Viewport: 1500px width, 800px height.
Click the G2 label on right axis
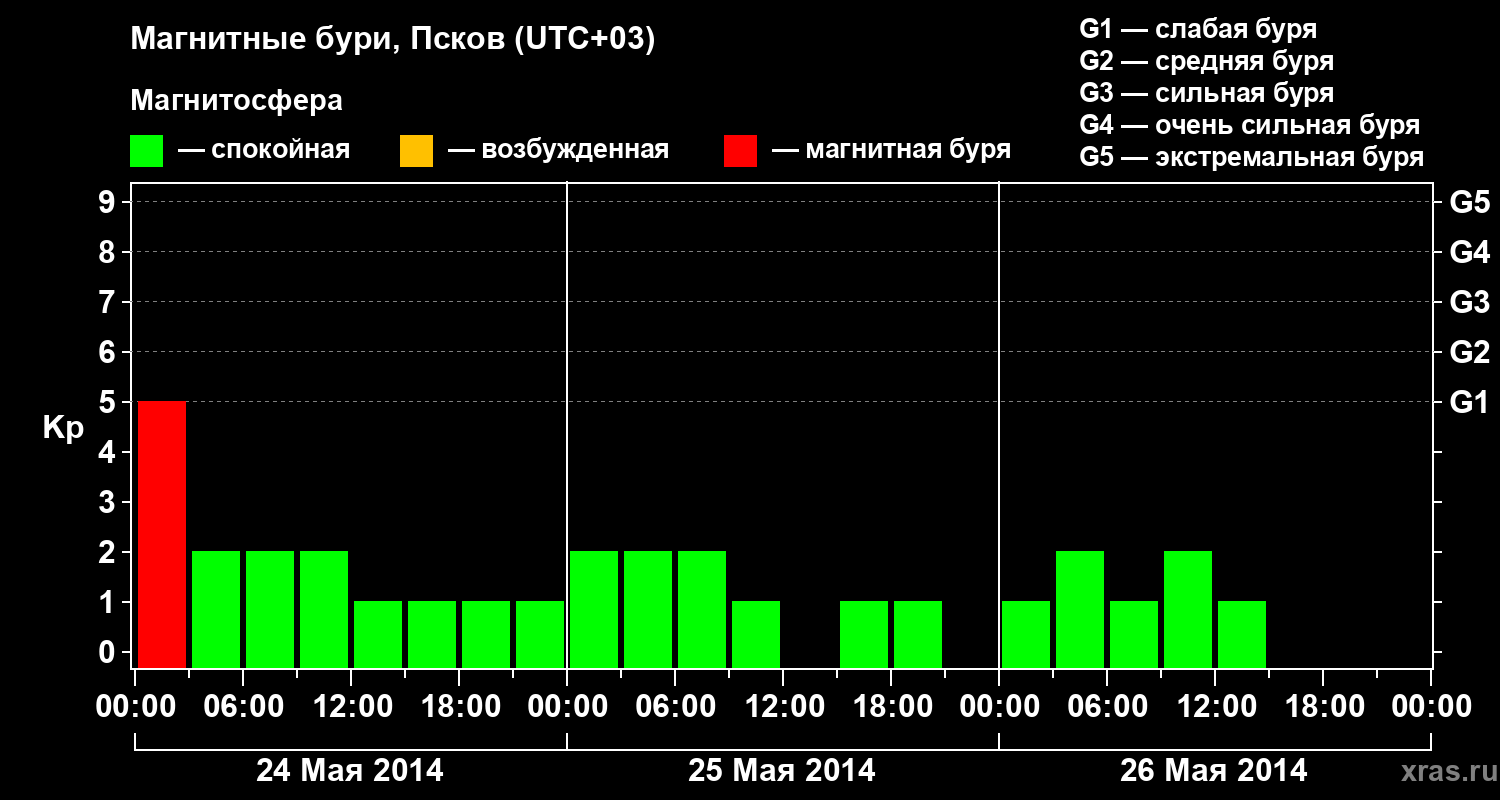coord(1469,352)
